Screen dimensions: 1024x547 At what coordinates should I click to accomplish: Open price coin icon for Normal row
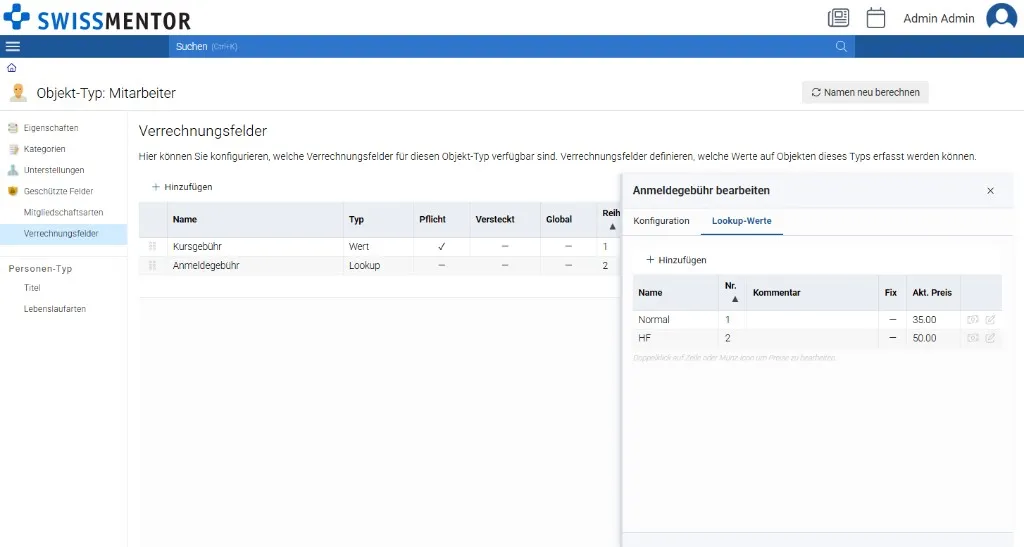972,320
